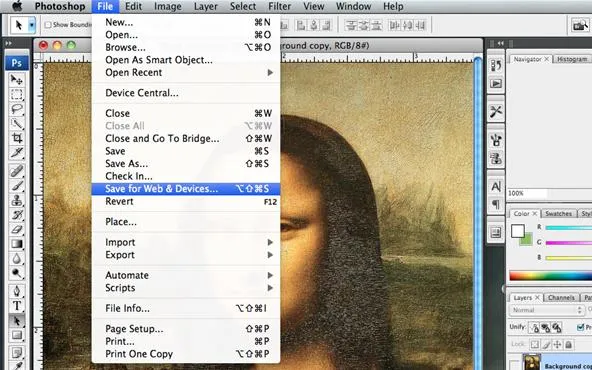Click the Go to Bridge icon
The image size is (592, 370).
(580, 25)
